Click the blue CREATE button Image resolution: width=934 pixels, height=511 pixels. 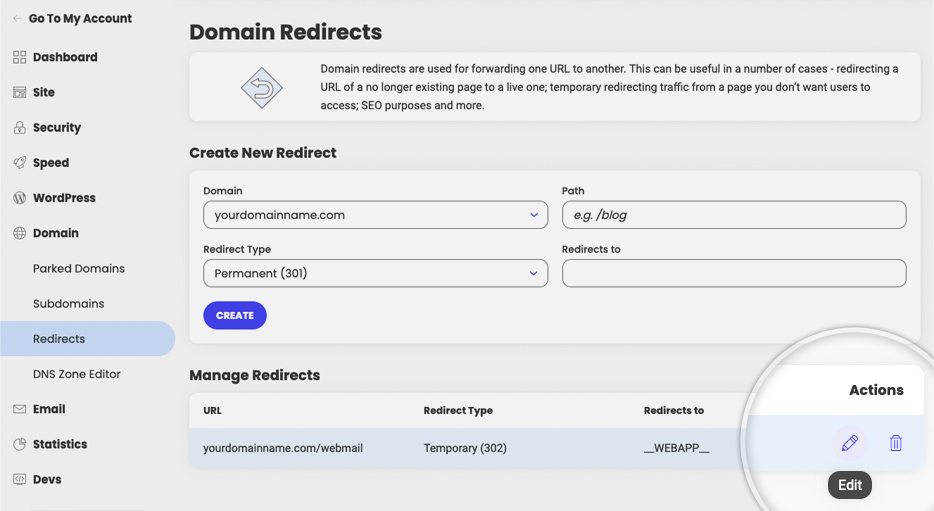click(x=235, y=316)
